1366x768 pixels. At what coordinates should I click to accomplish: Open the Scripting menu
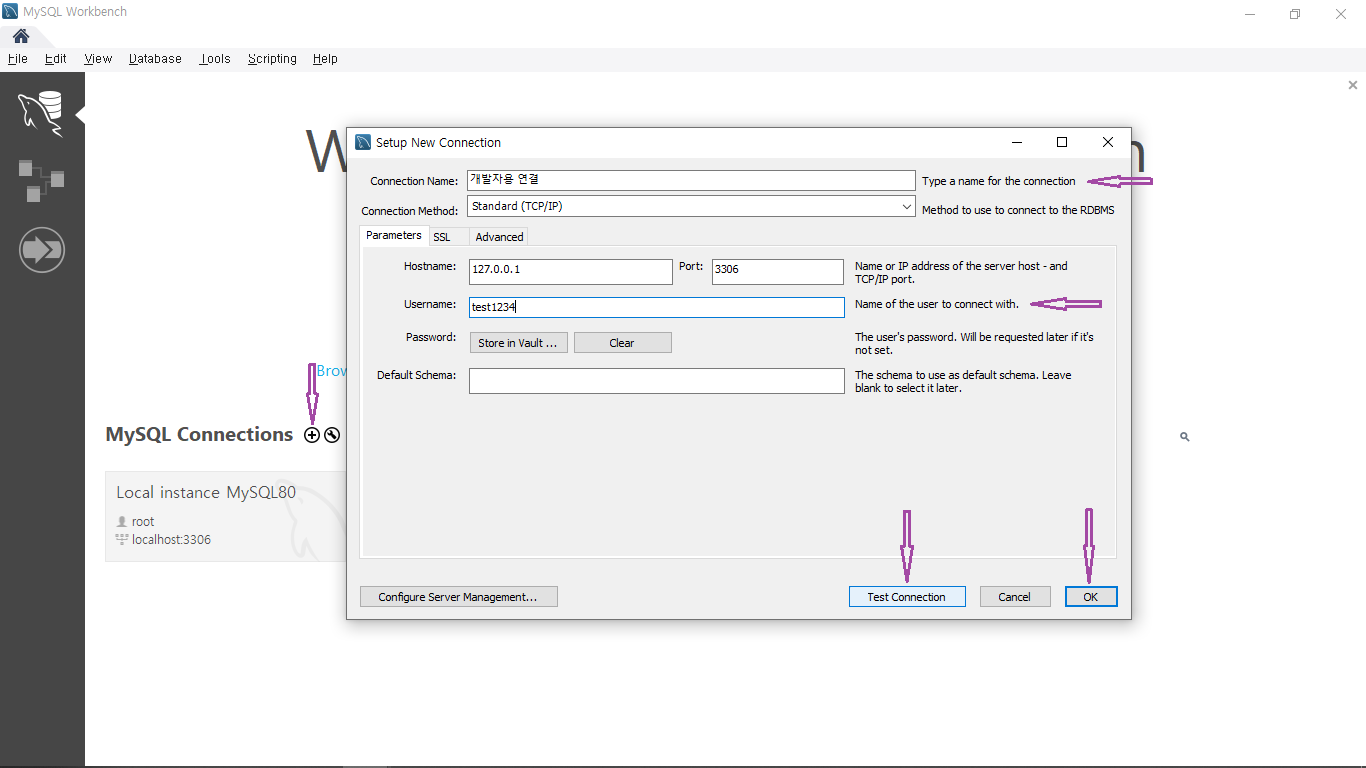(272, 59)
